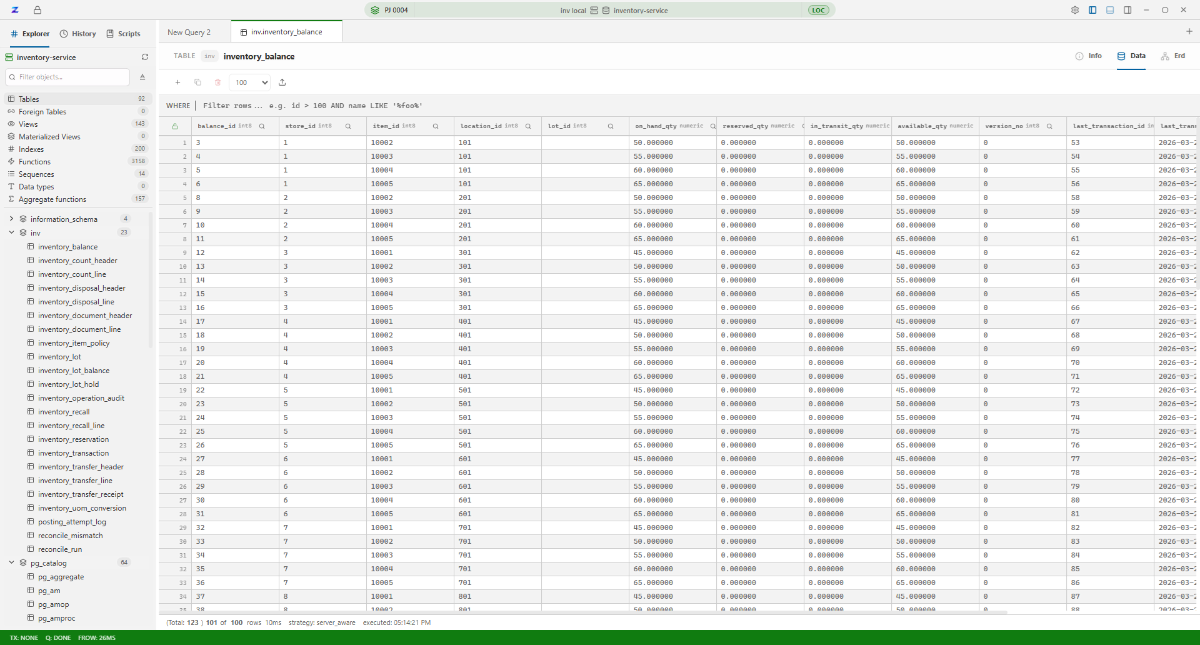Expand the information_schema schema node

[11, 219]
